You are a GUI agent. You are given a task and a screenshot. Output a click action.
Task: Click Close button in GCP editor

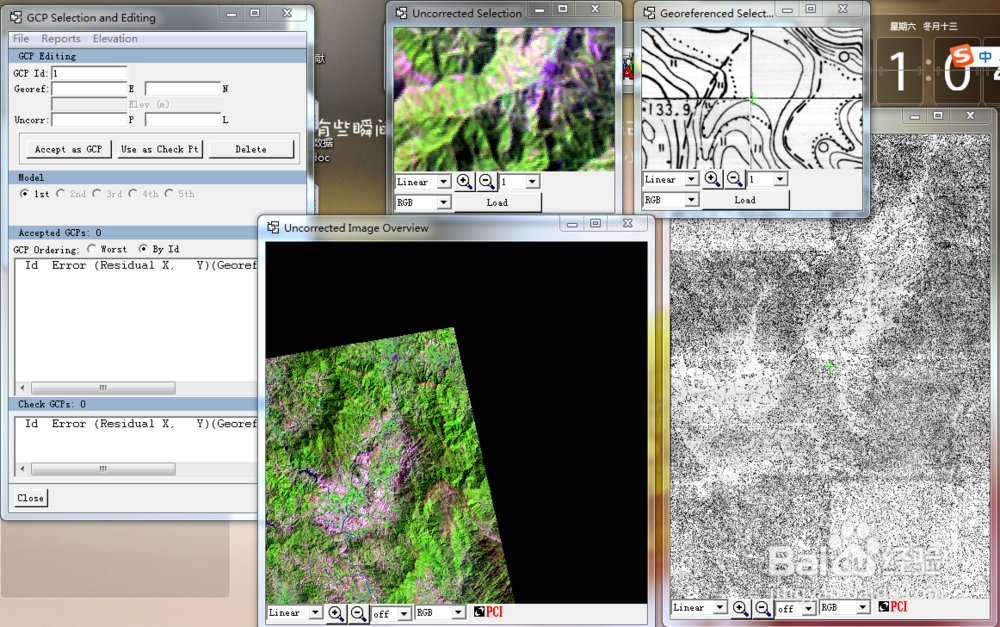click(31, 498)
